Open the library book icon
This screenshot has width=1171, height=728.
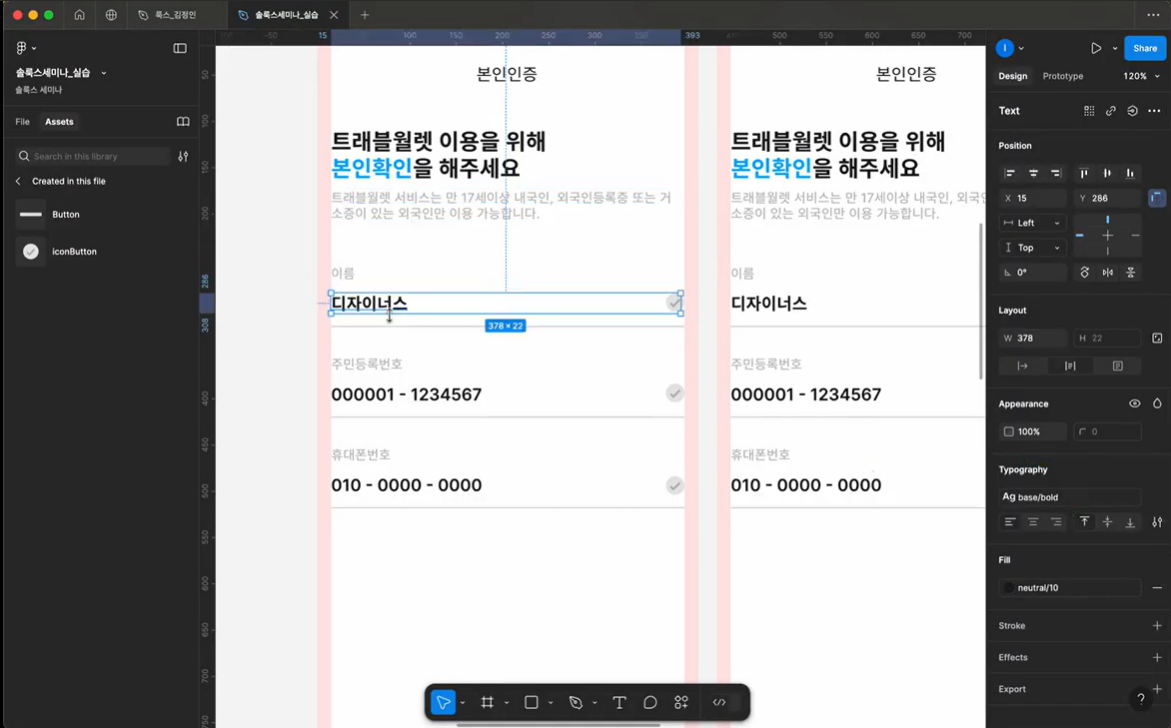(x=183, y=122)
